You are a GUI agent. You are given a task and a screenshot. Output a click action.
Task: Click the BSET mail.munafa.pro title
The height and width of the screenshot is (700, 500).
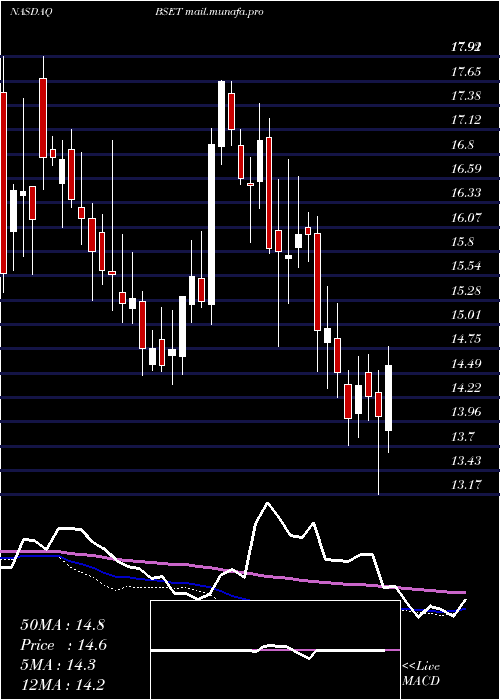tap(209, 12)
